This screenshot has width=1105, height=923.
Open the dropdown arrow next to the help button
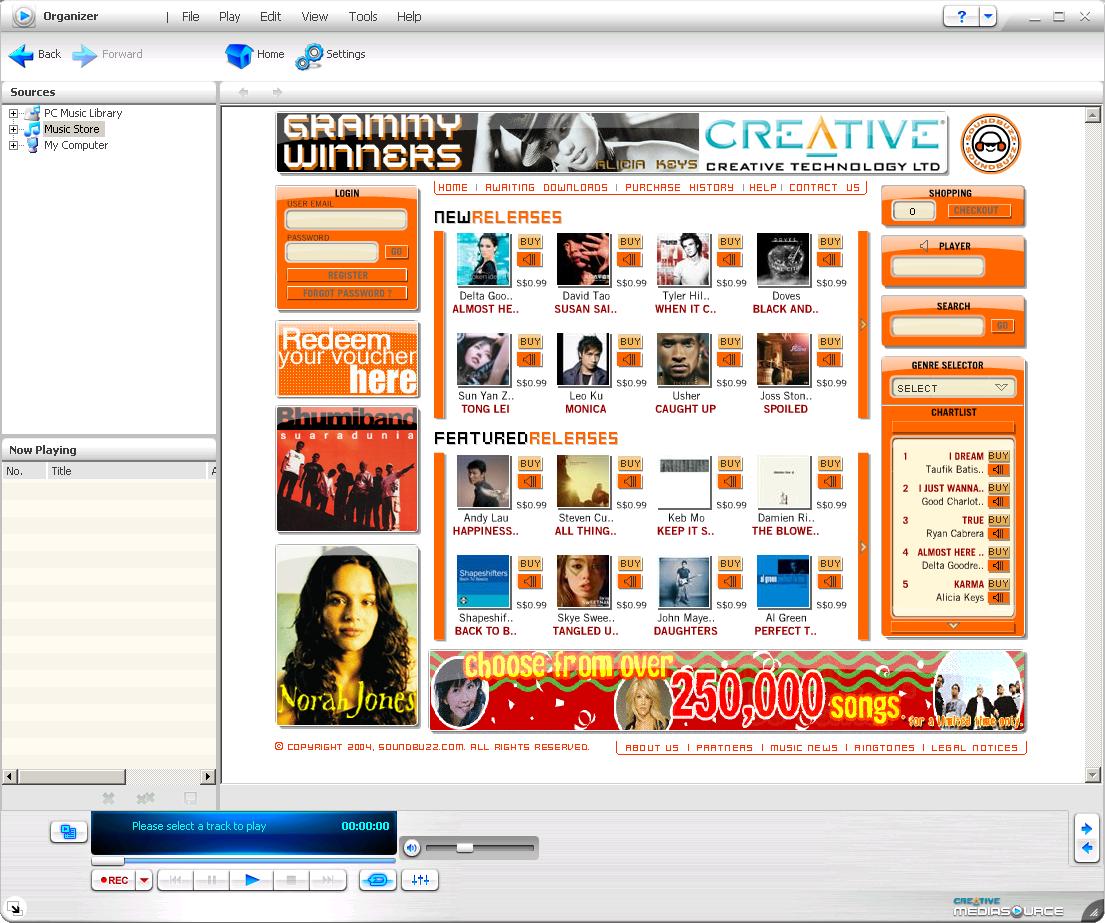[x=988, y=16]
